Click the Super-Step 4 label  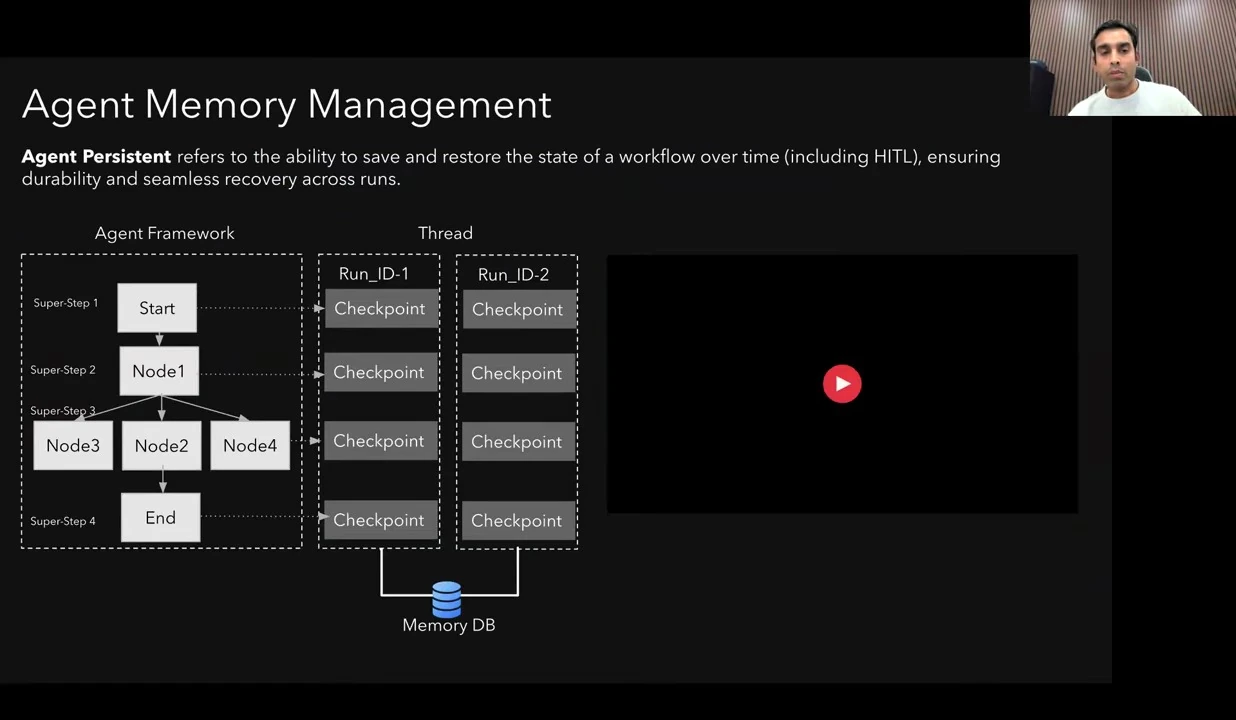pos(63,521)
